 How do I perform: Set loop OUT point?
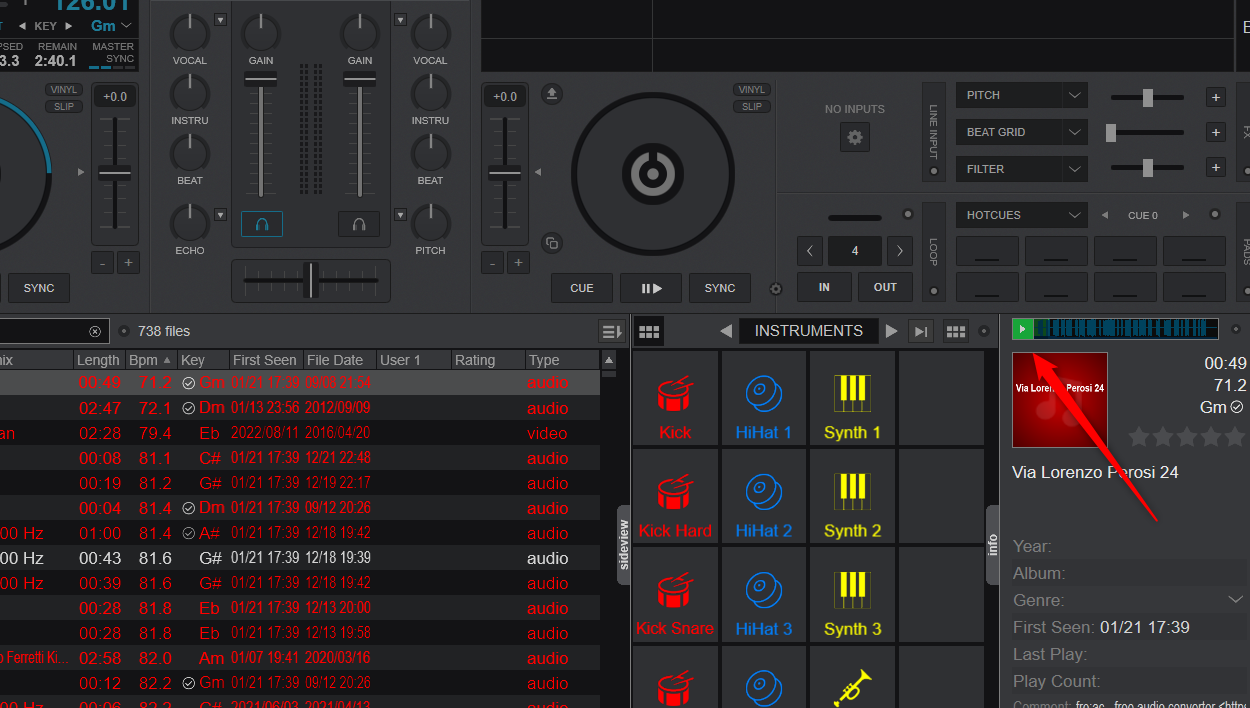click(x=885, y=287)
